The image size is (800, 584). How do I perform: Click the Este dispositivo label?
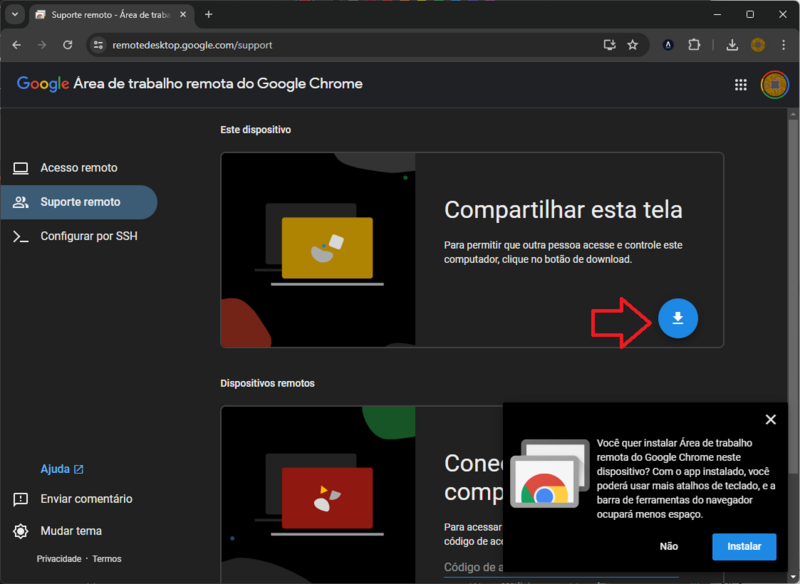point(256,130)
